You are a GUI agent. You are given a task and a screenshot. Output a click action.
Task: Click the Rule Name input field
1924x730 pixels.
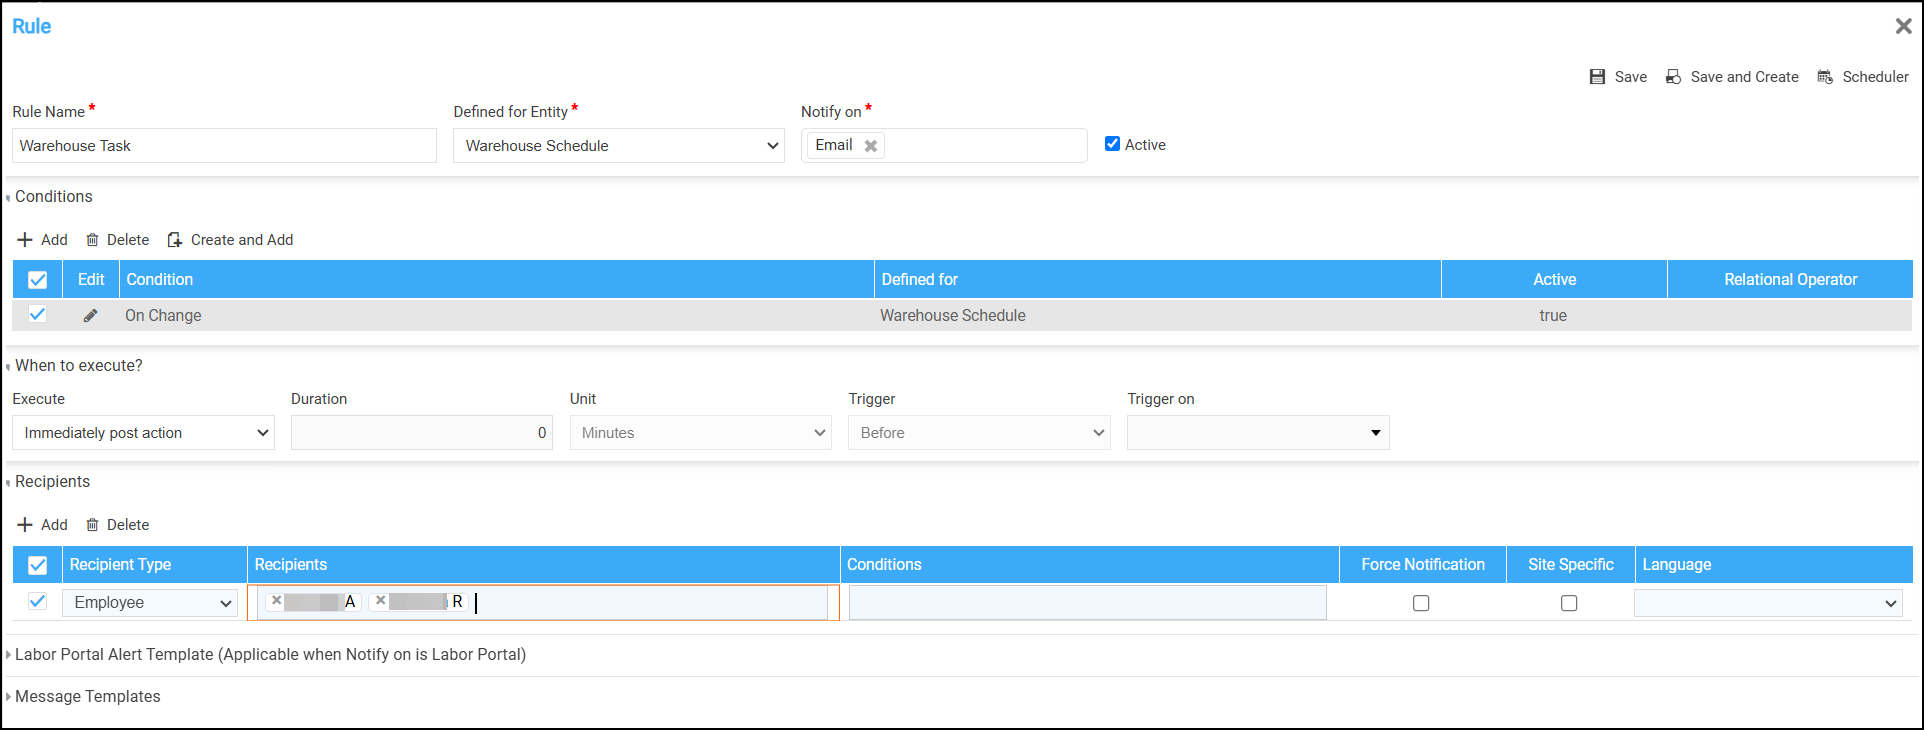(x=224, y=146)
